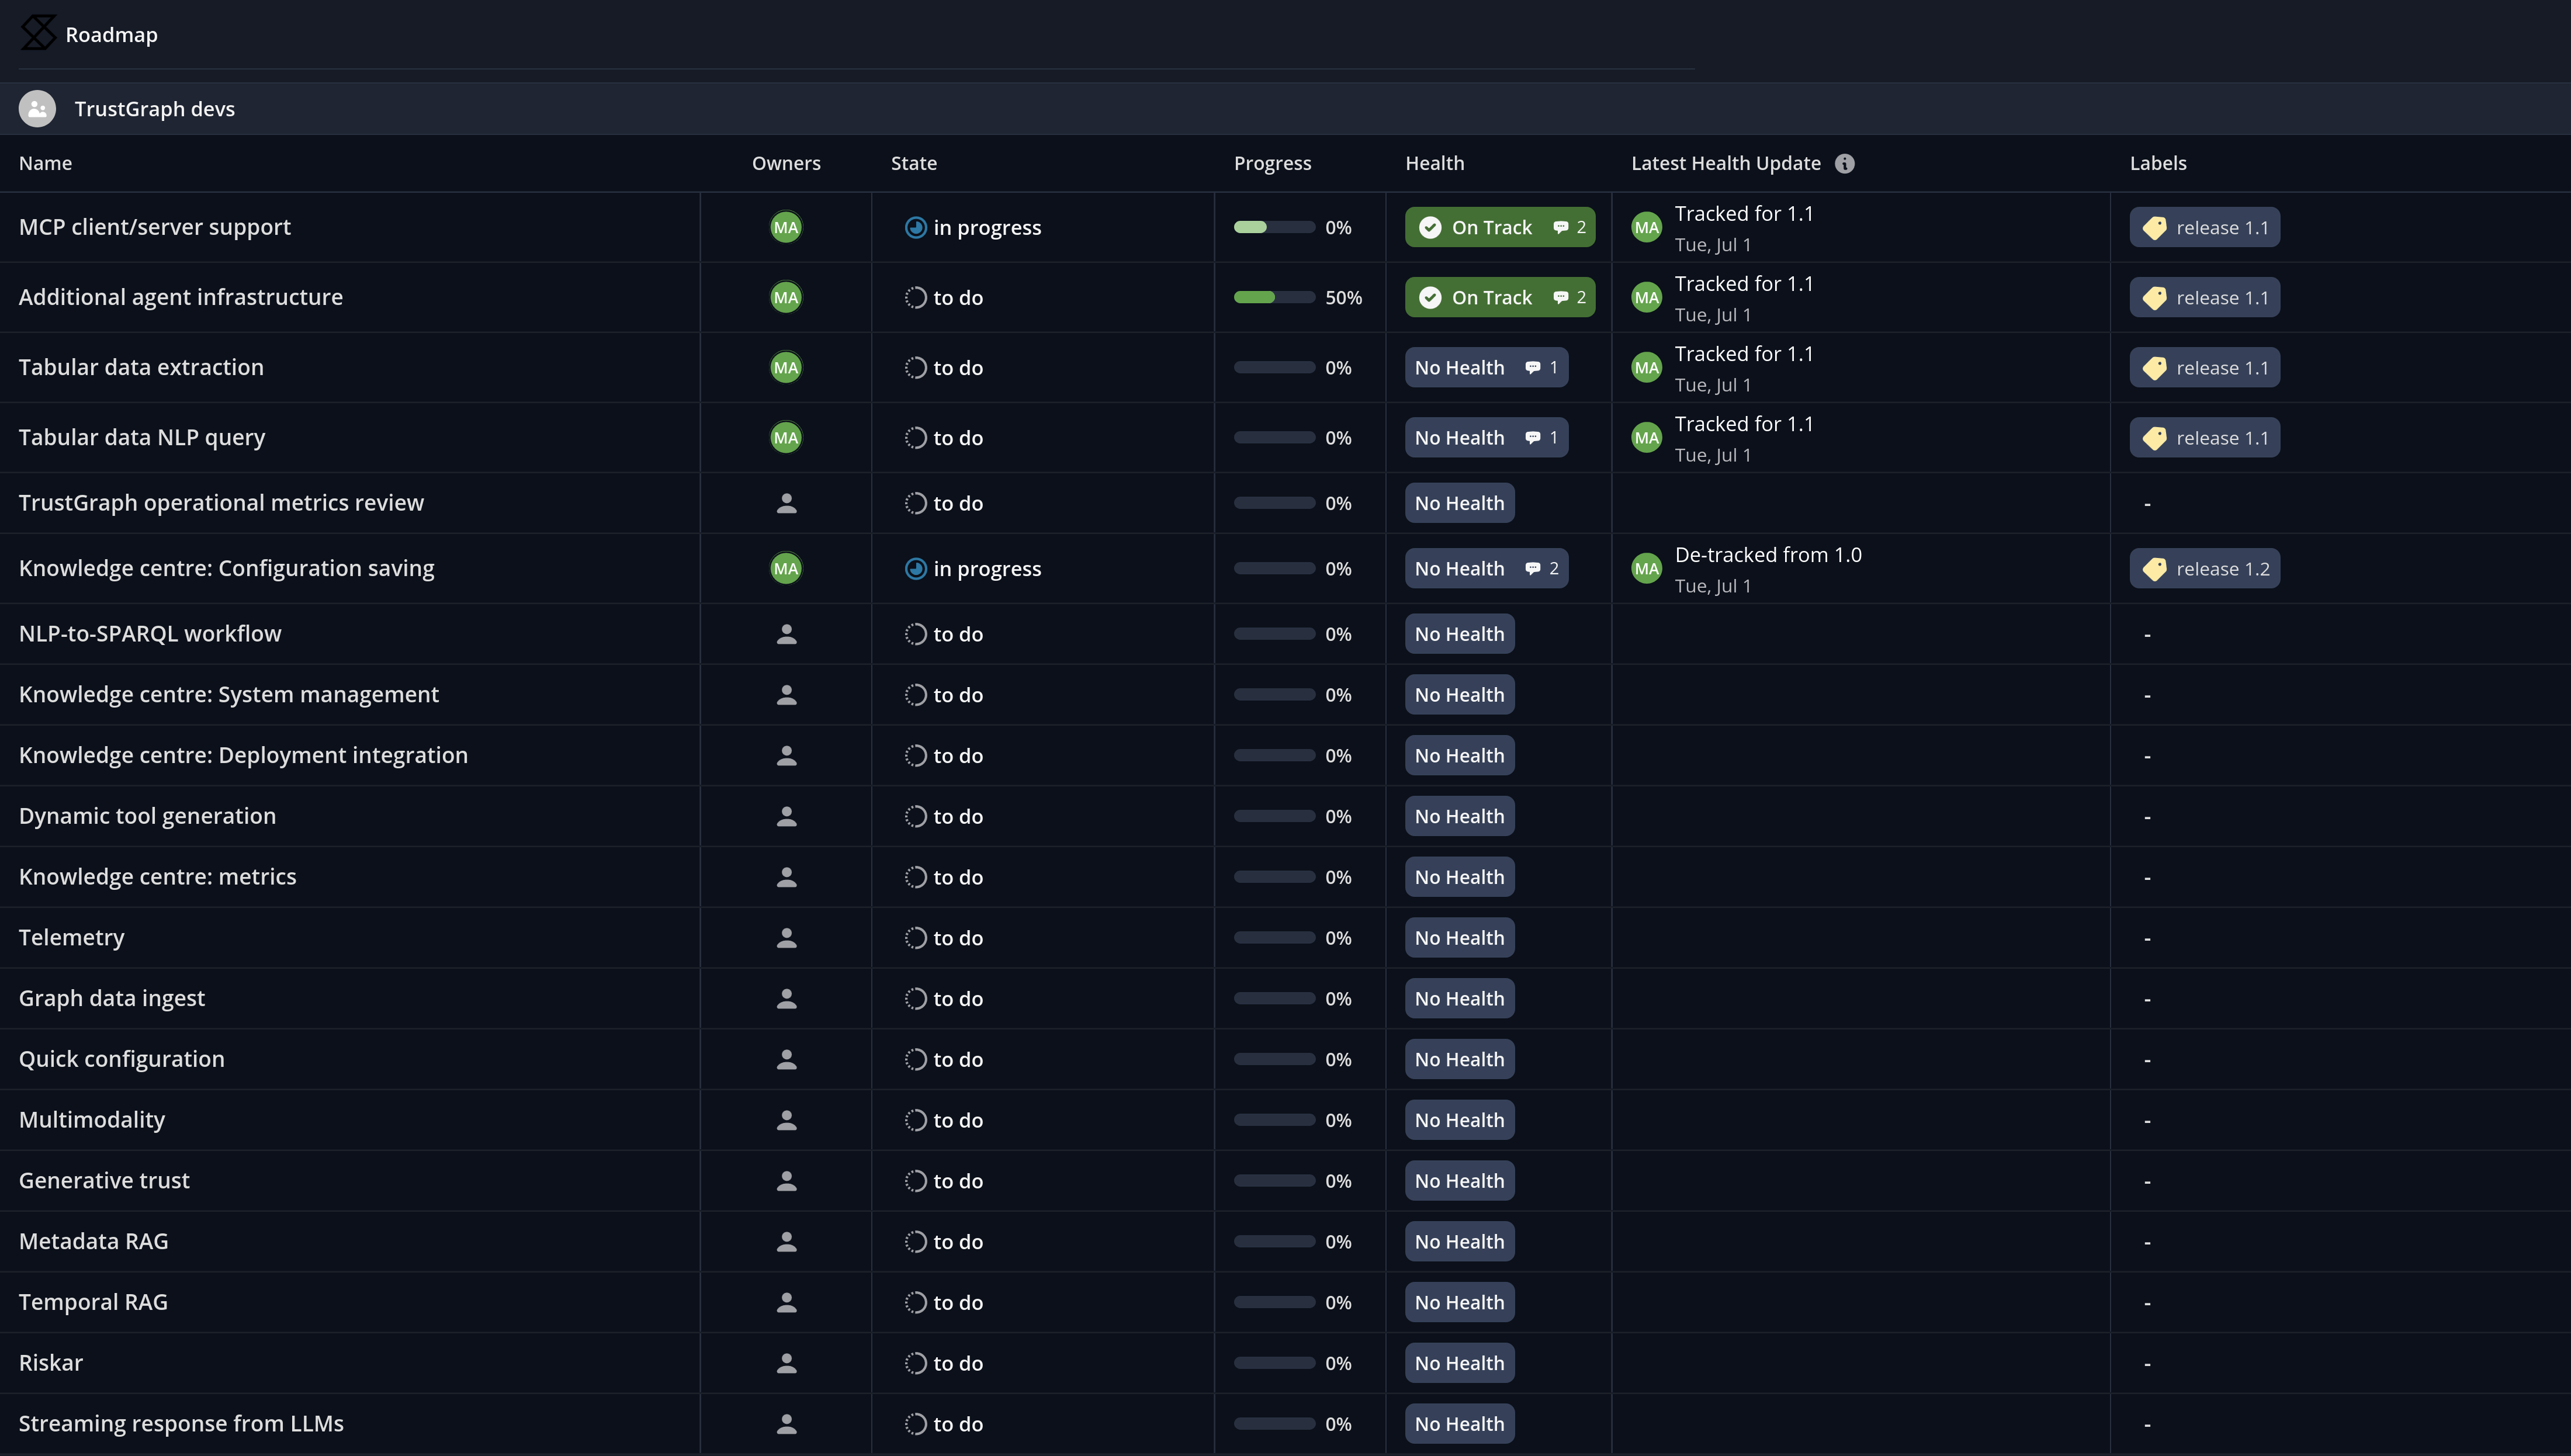
Task: Click health update MA avatar for De-tracked from 1.0
Action: click(x=1647, y=569)
